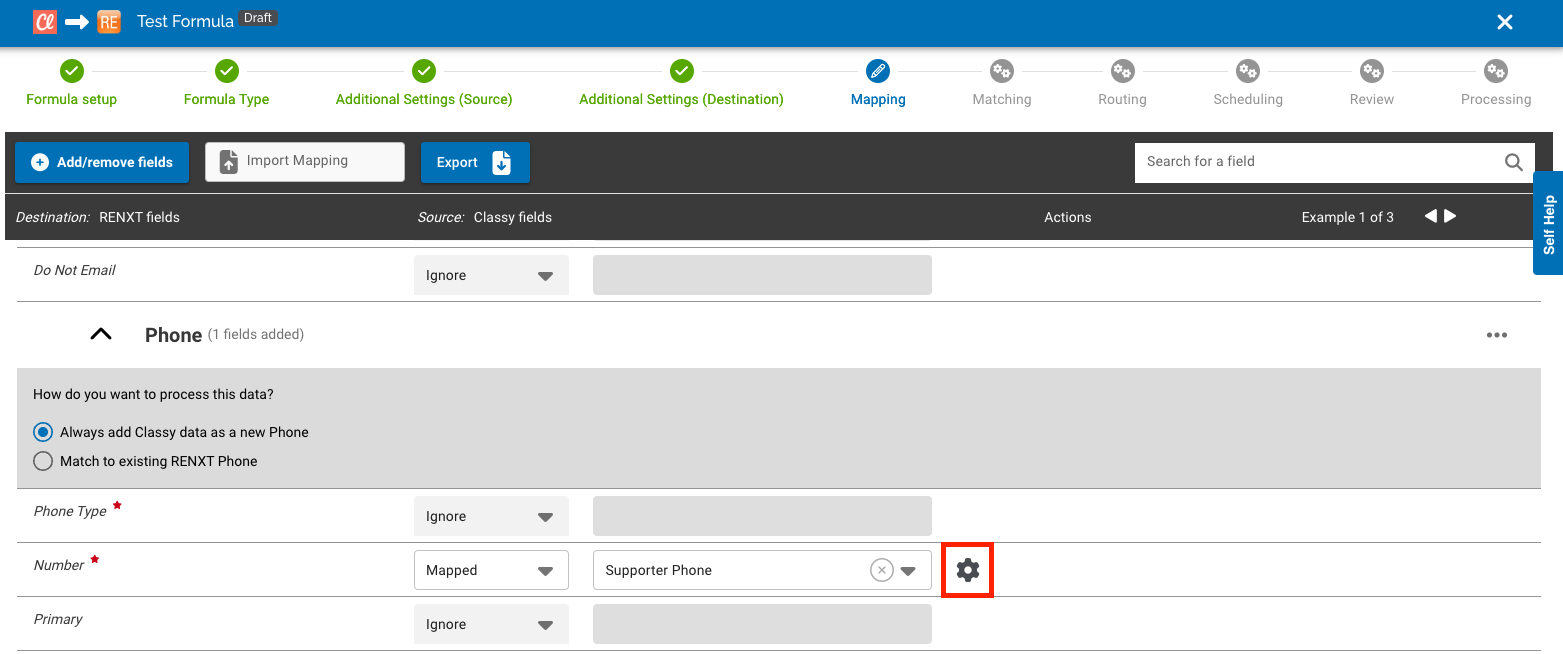Click the Export button

point(475,161)
